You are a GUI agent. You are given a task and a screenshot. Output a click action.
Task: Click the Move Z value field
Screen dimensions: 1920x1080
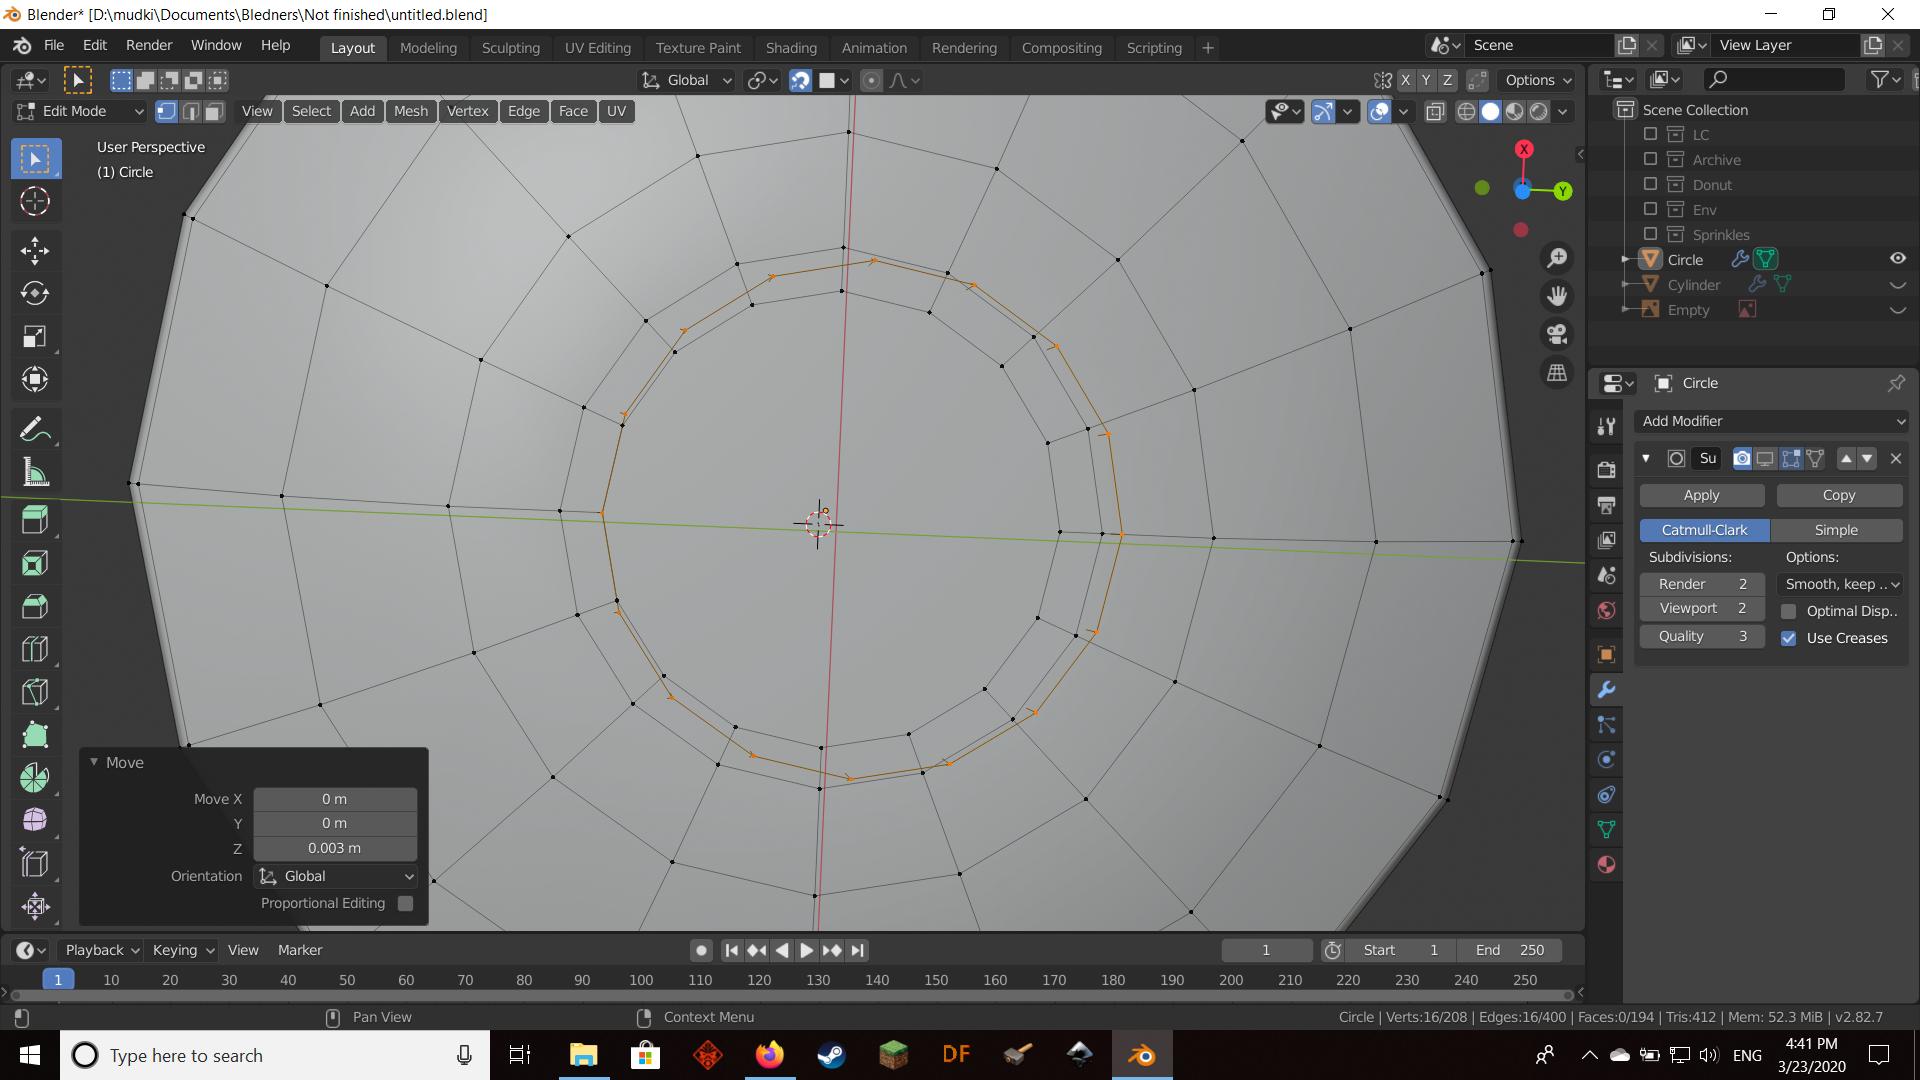pyautogui.click(x=335, y=848)
